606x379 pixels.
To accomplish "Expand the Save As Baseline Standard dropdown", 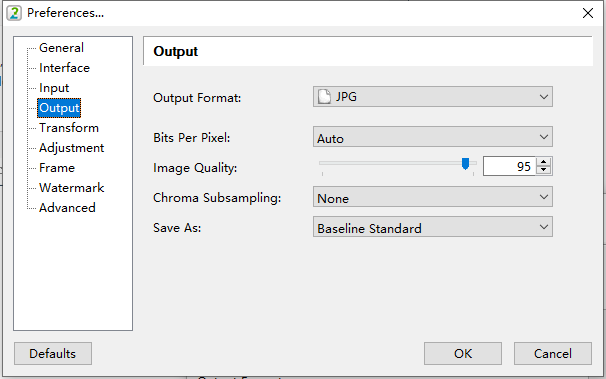I will click(x=432, y=227).
